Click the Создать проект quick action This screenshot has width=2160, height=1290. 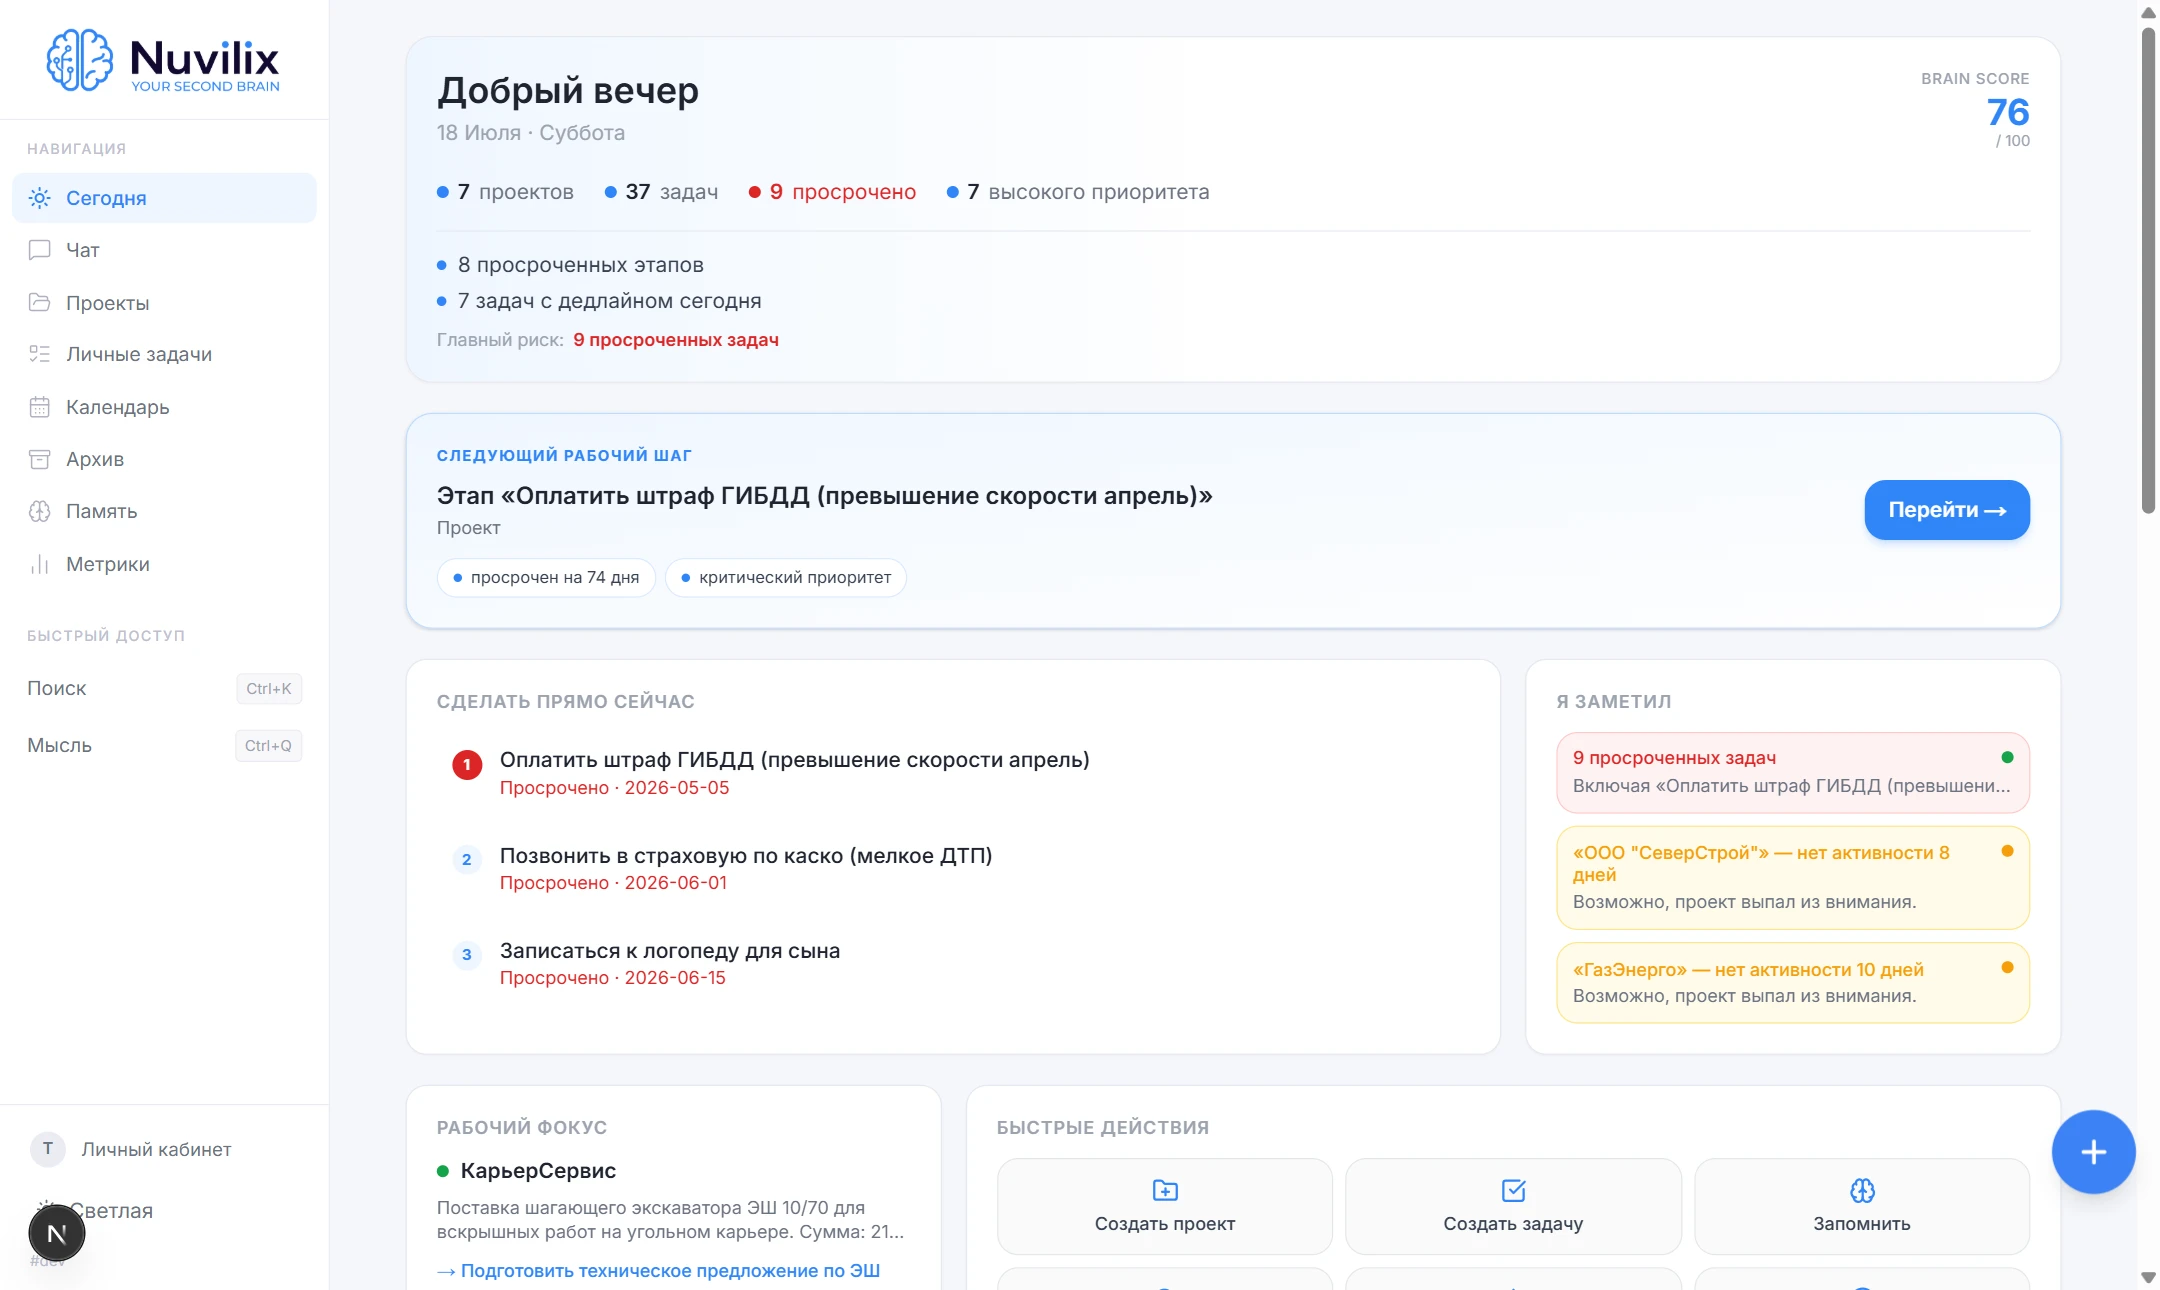(1164, 1206)
